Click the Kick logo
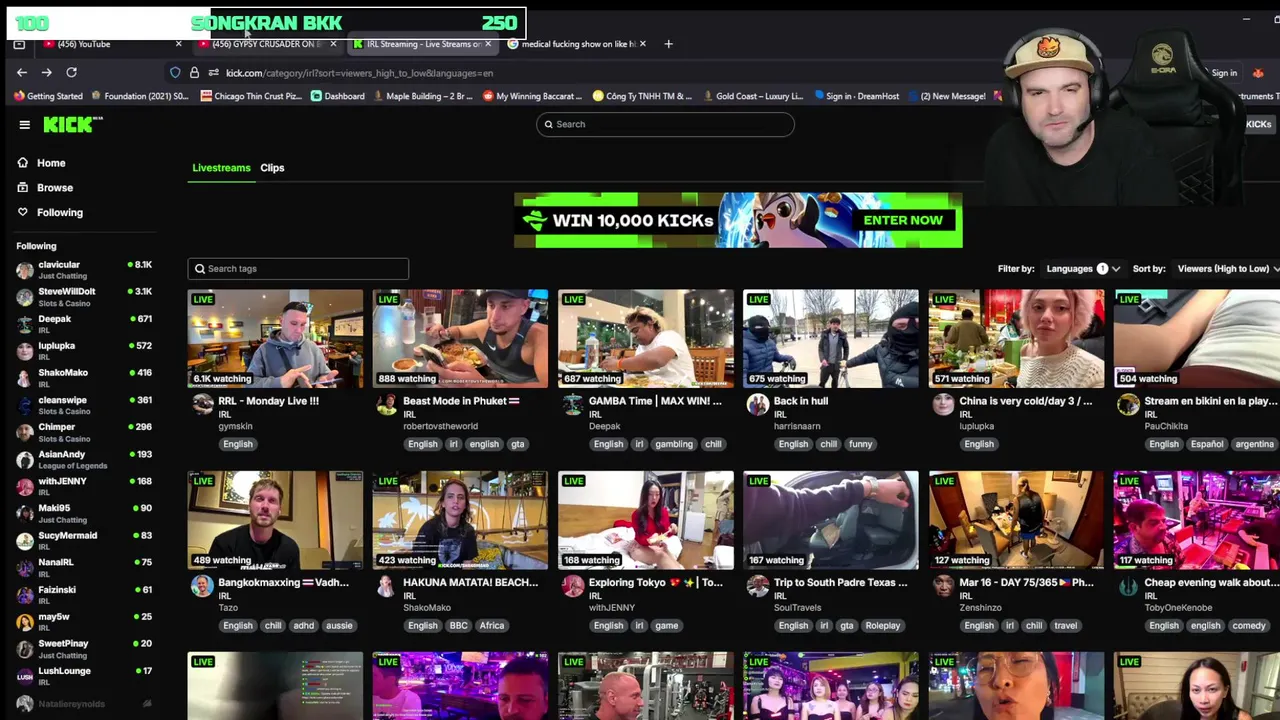The image size is (1280, 720). point(72,124)
